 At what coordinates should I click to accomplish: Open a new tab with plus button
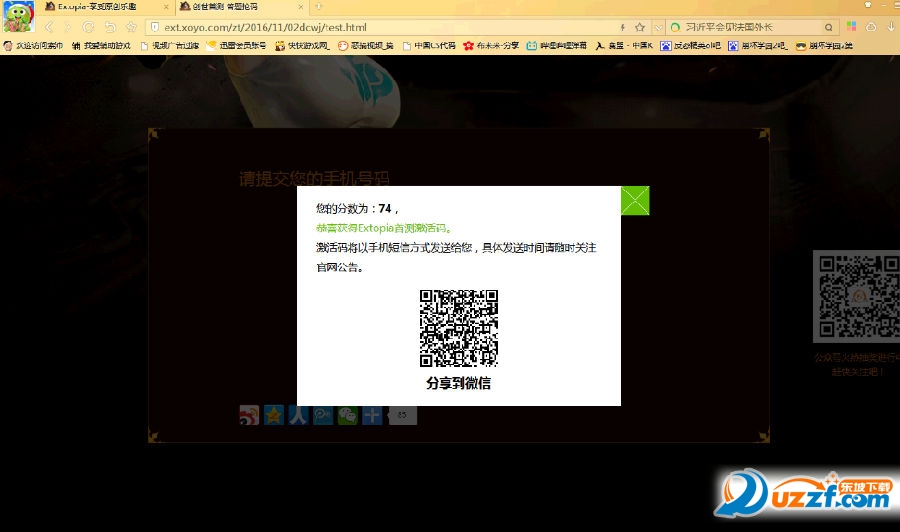(319, 7)
